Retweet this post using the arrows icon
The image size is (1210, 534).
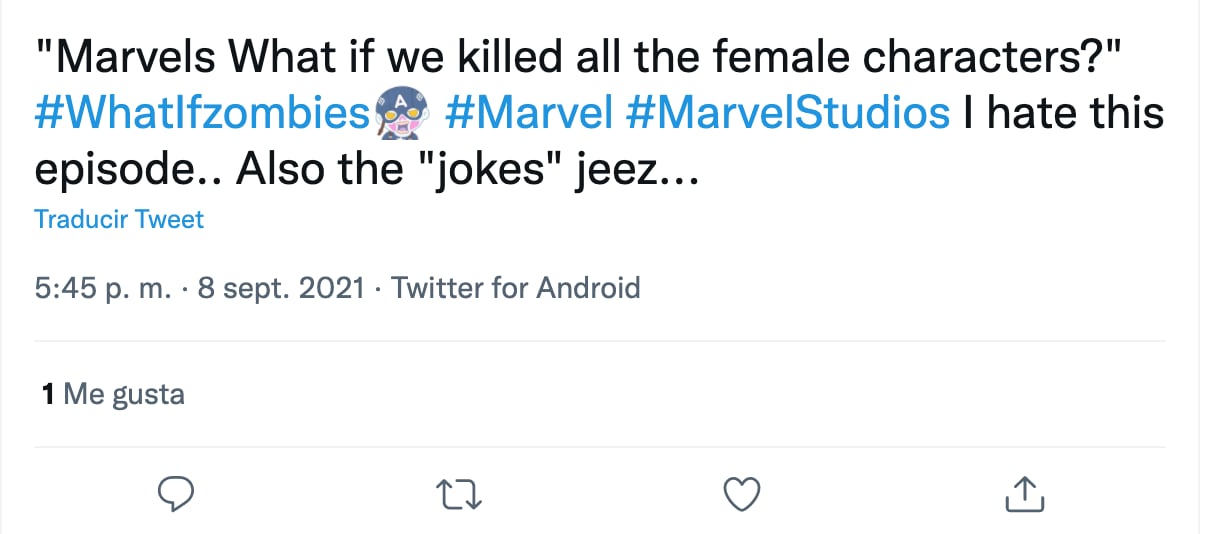coord(459,493)
